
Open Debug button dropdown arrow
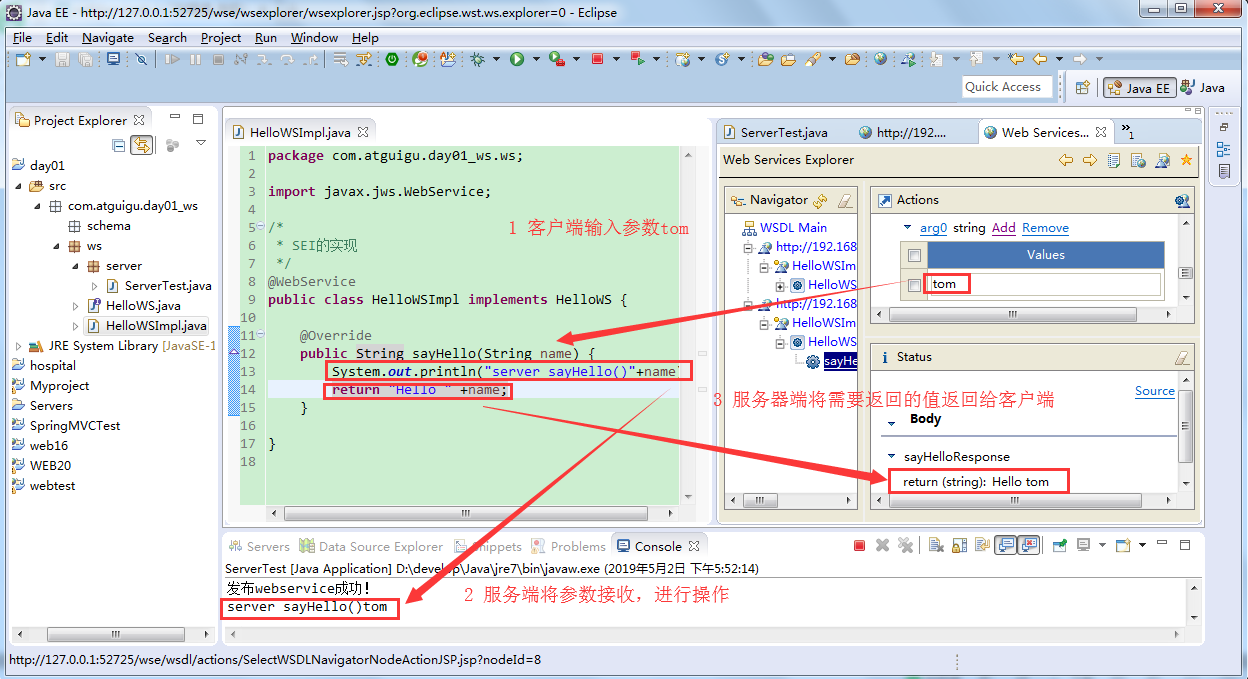(x=496, y=60)
